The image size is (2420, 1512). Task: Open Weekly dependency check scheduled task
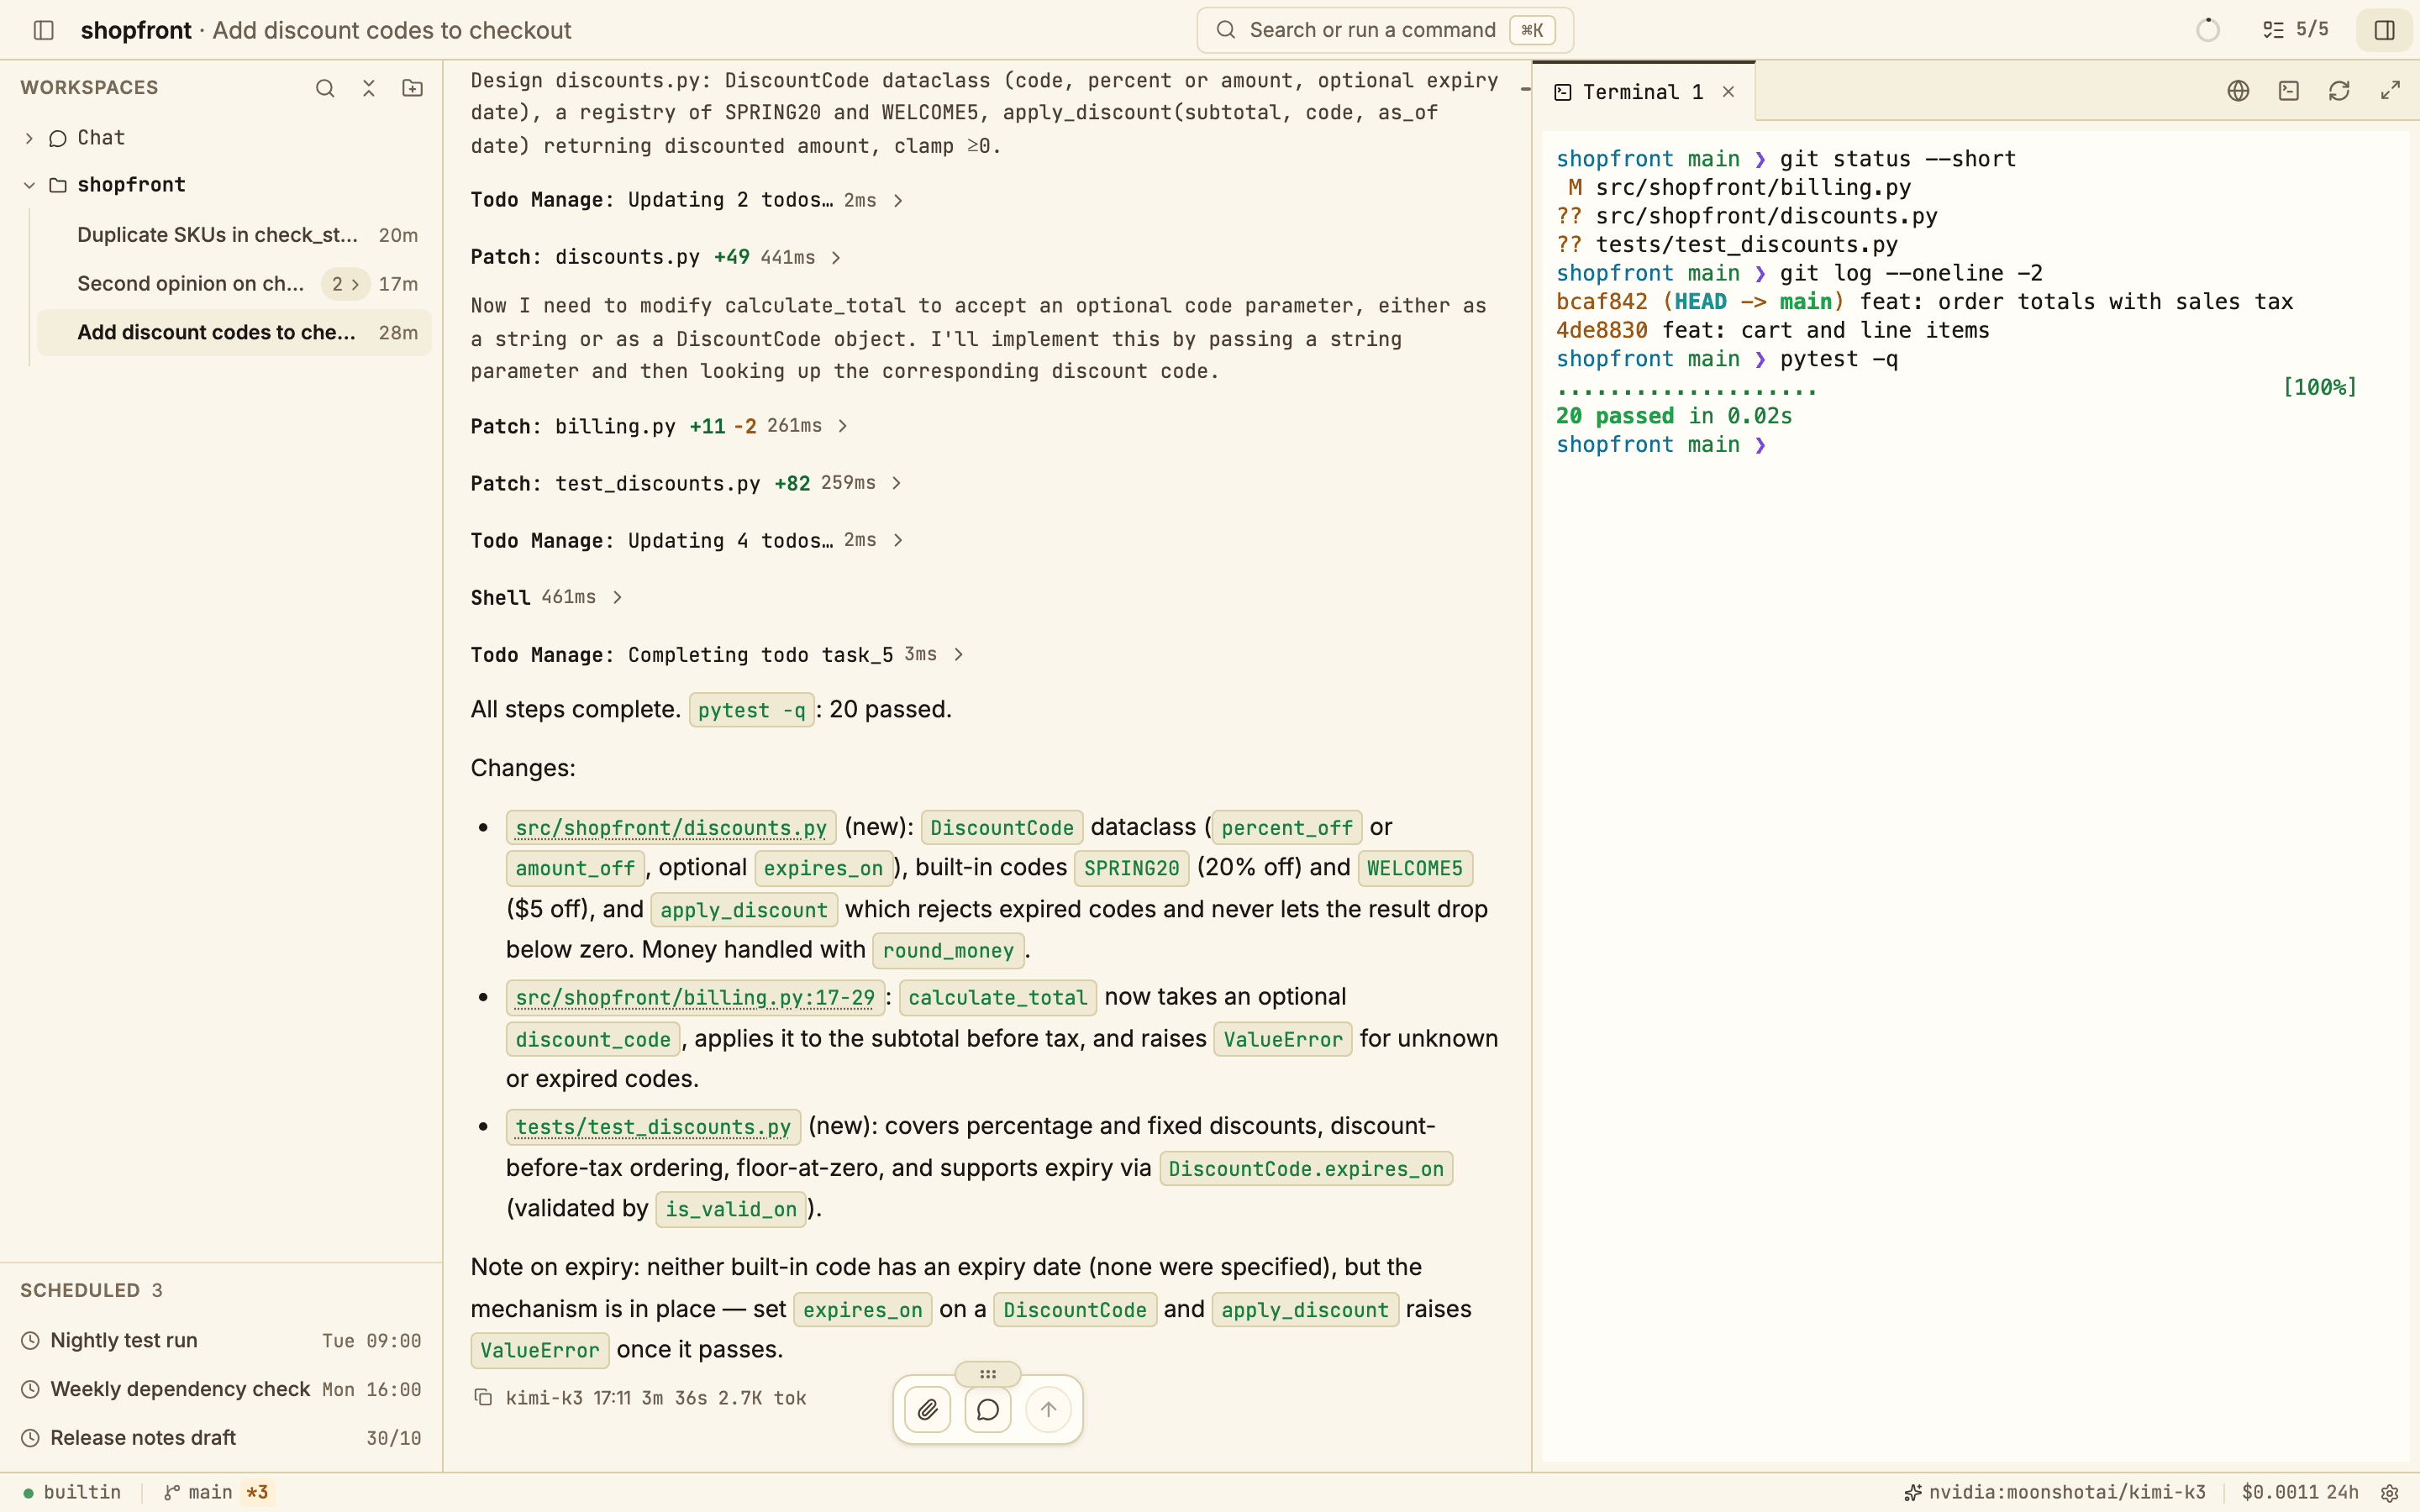coord(221,1389)
